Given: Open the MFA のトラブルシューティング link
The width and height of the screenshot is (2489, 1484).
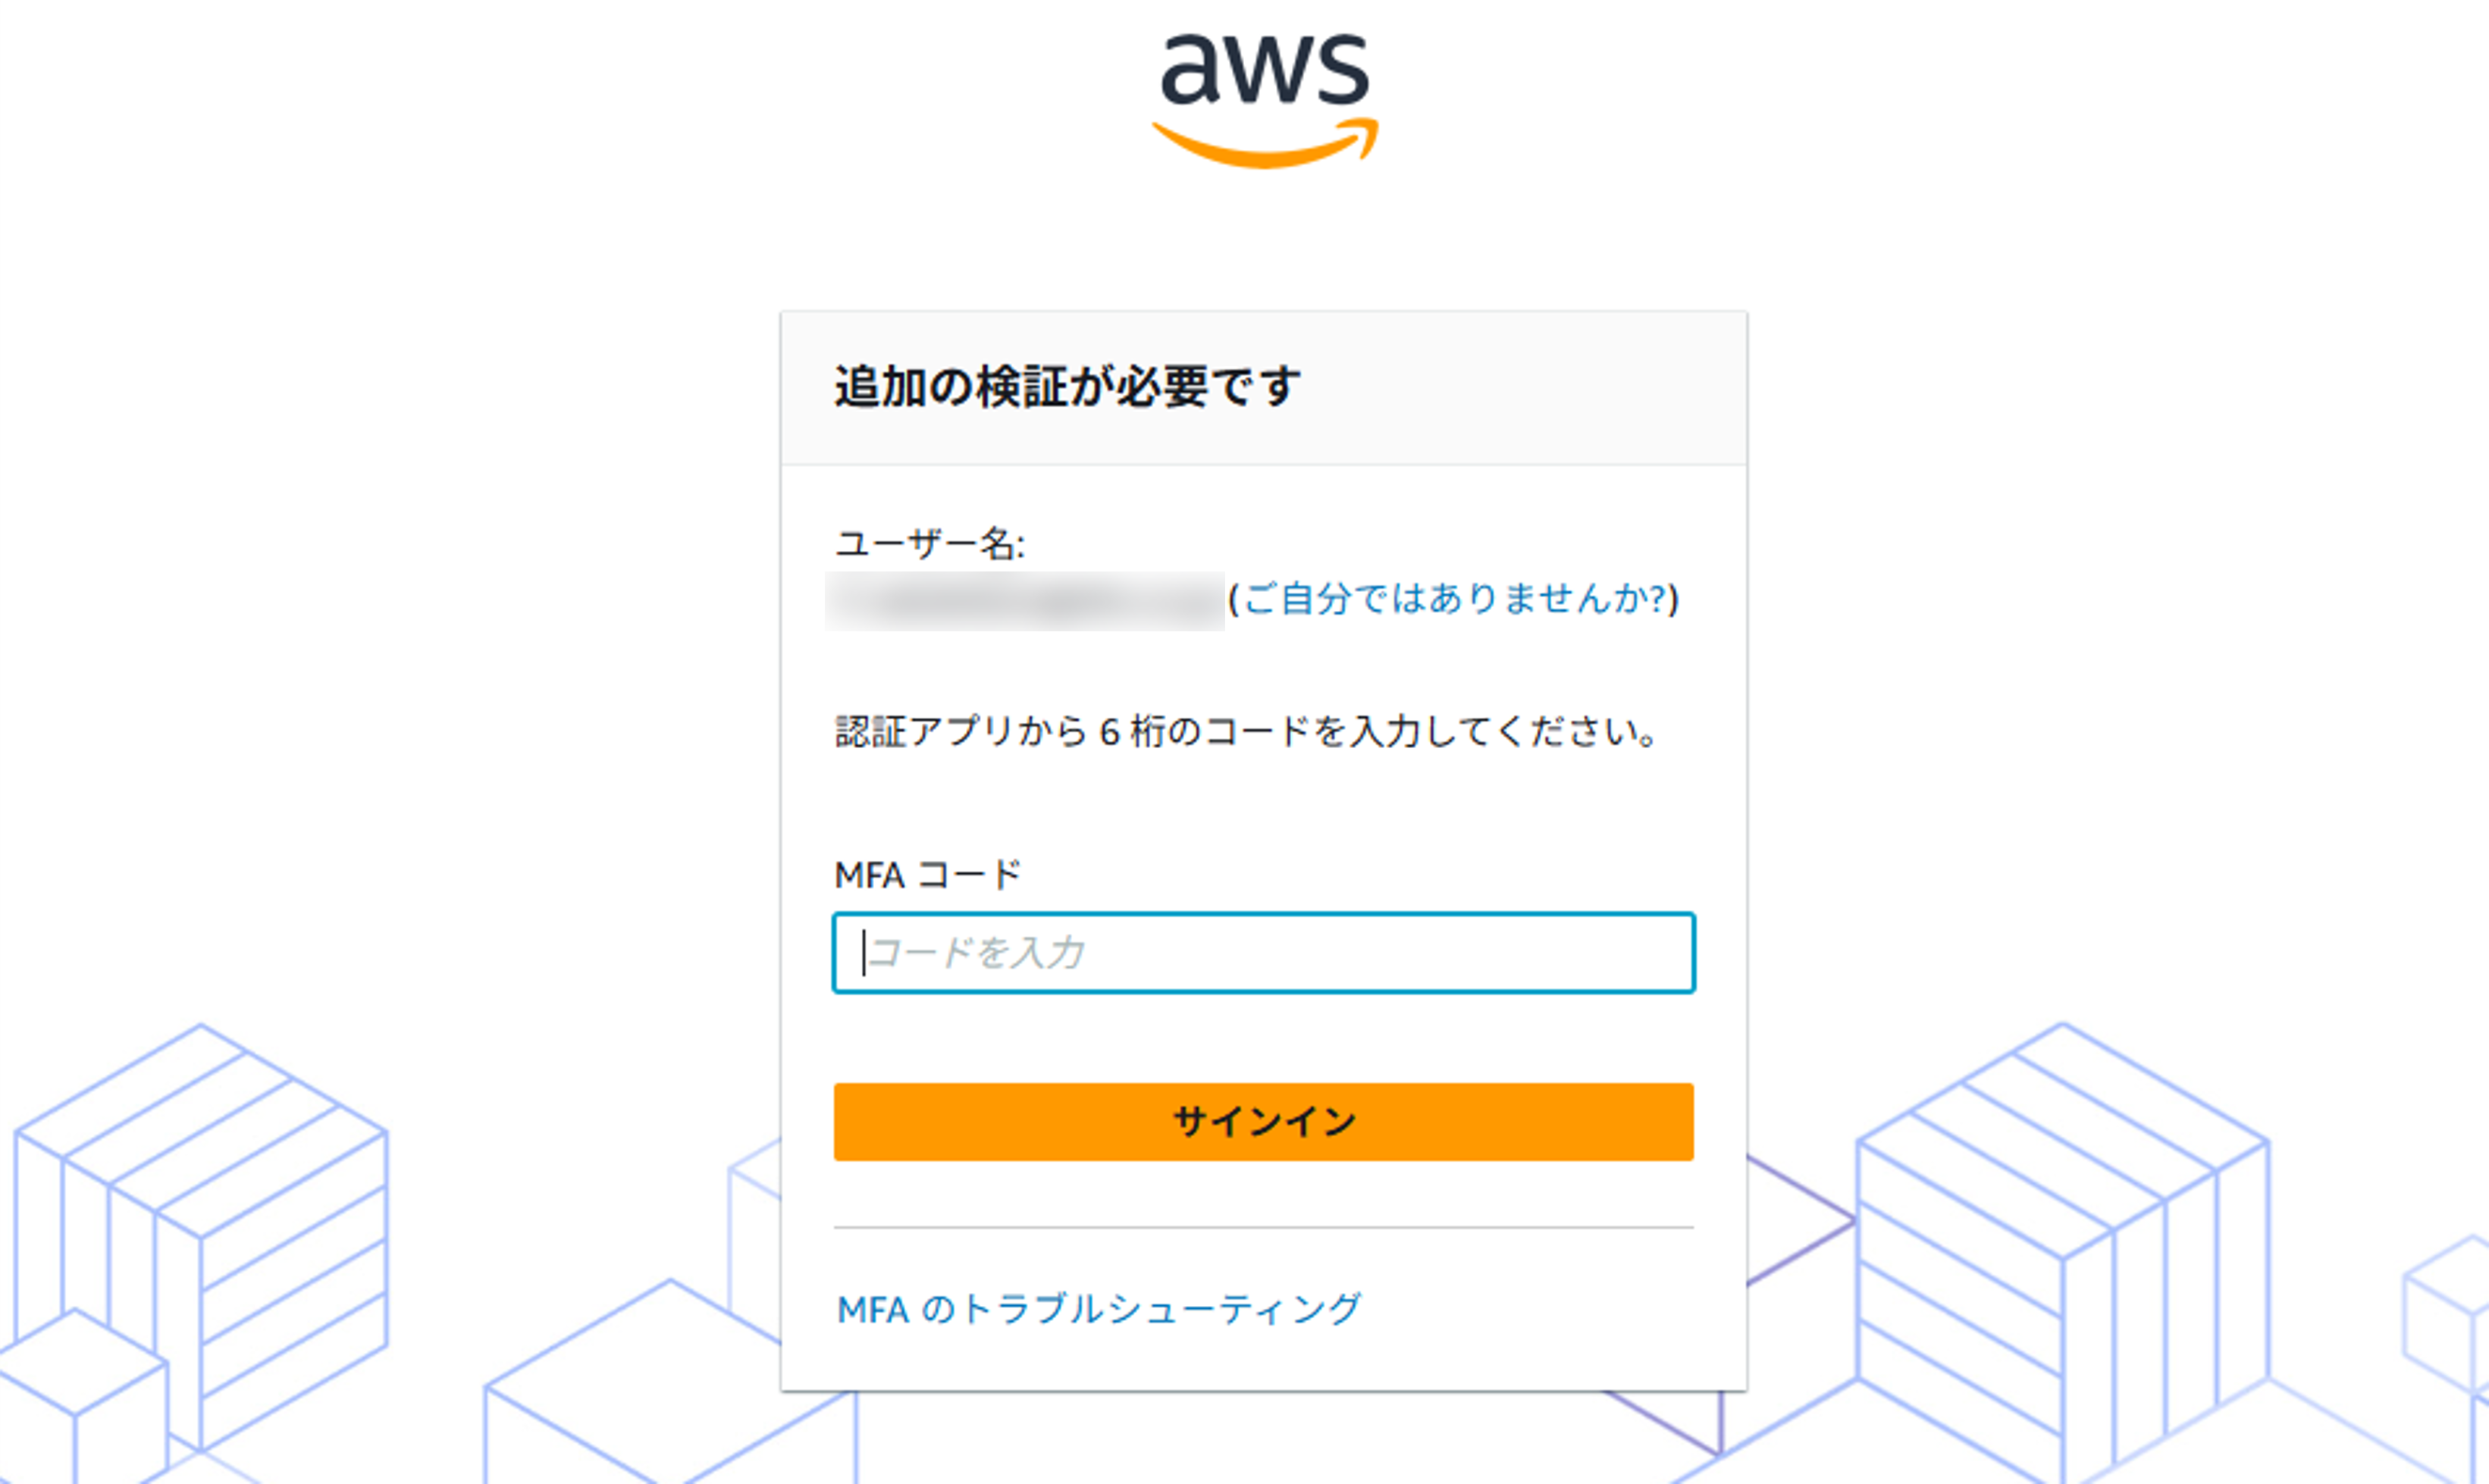Looking at the screenshot, I should coord(1099,1309).
